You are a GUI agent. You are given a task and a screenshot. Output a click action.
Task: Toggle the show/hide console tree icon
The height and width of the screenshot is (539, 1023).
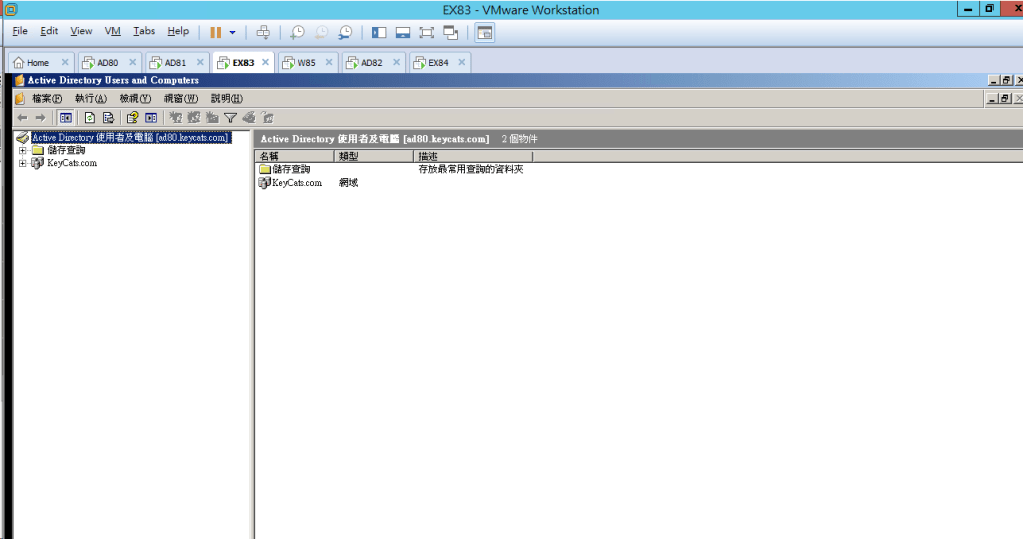point(65,118)
